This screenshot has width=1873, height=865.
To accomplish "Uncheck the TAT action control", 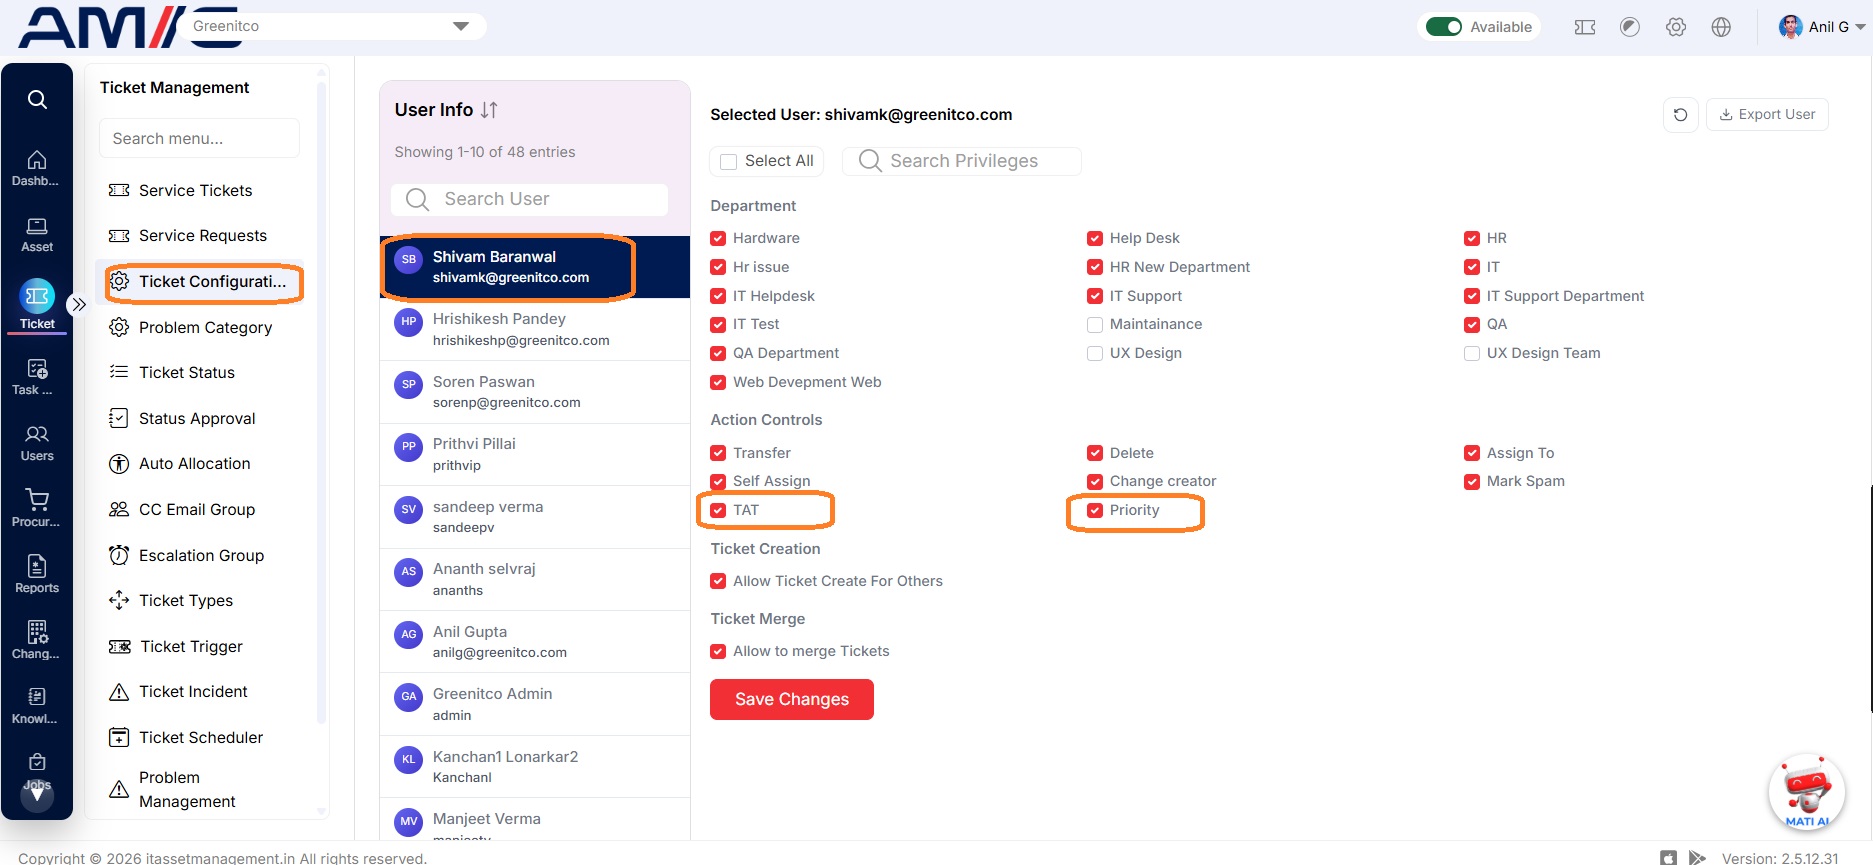I will tap(718, 510).
